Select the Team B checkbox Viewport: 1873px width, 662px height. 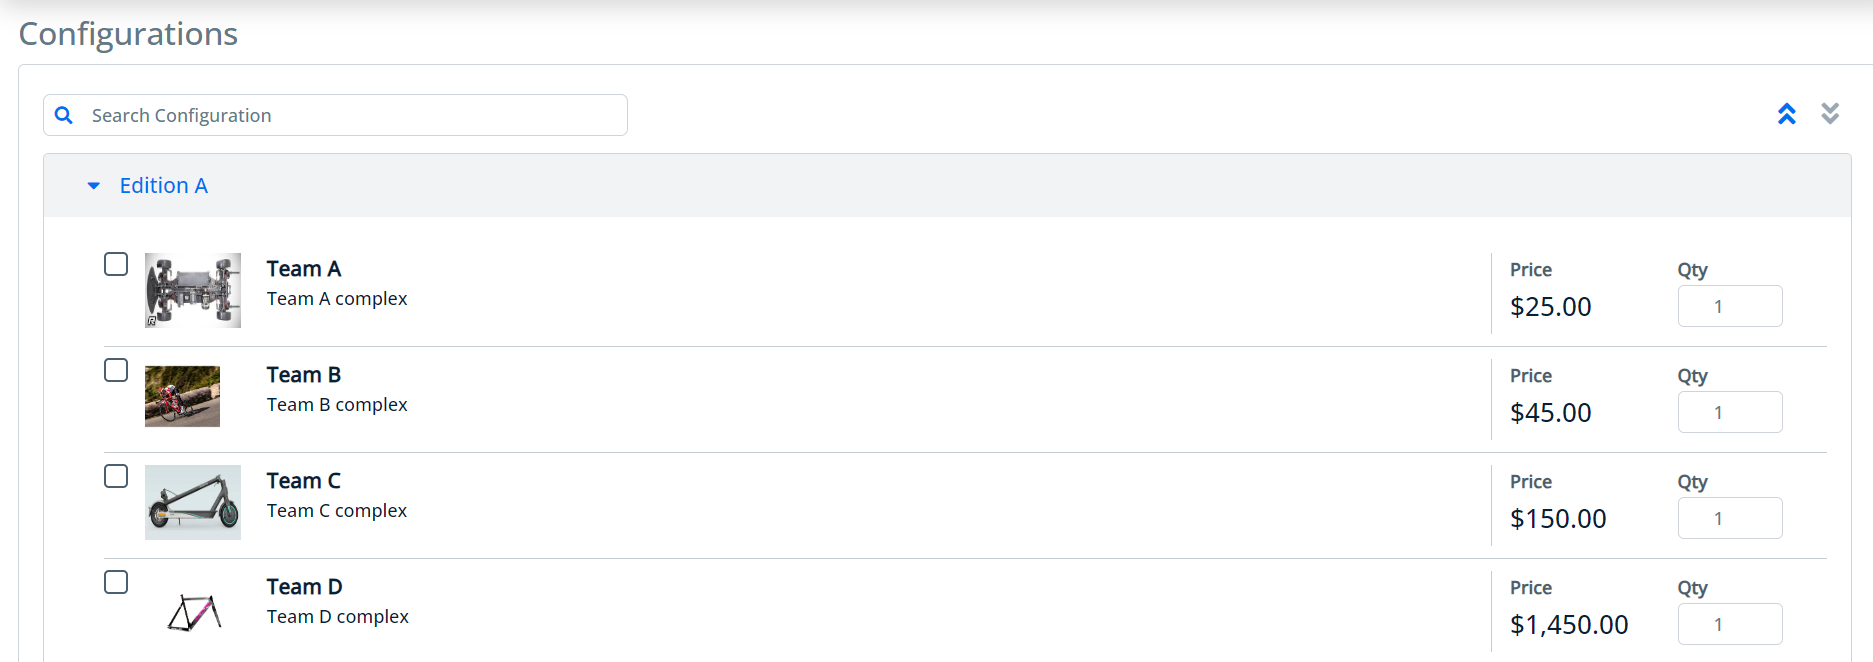point(116,370)
